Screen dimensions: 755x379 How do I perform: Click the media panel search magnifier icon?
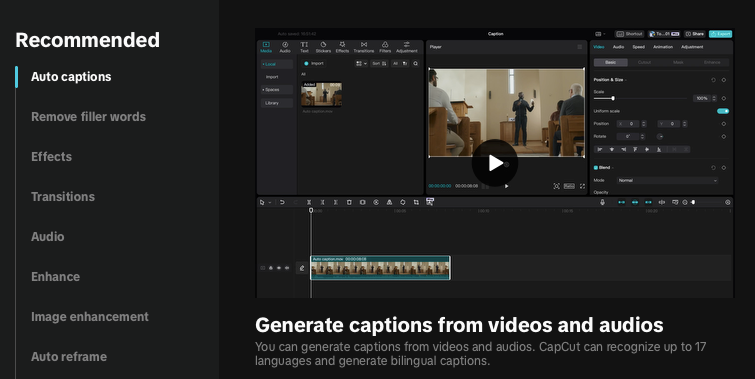point(416,64)
